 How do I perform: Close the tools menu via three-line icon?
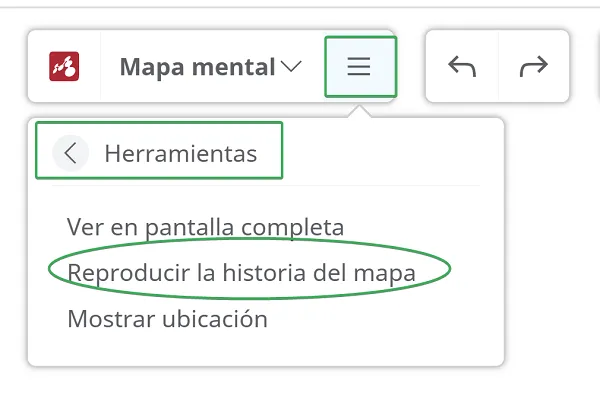pos(359,67)
